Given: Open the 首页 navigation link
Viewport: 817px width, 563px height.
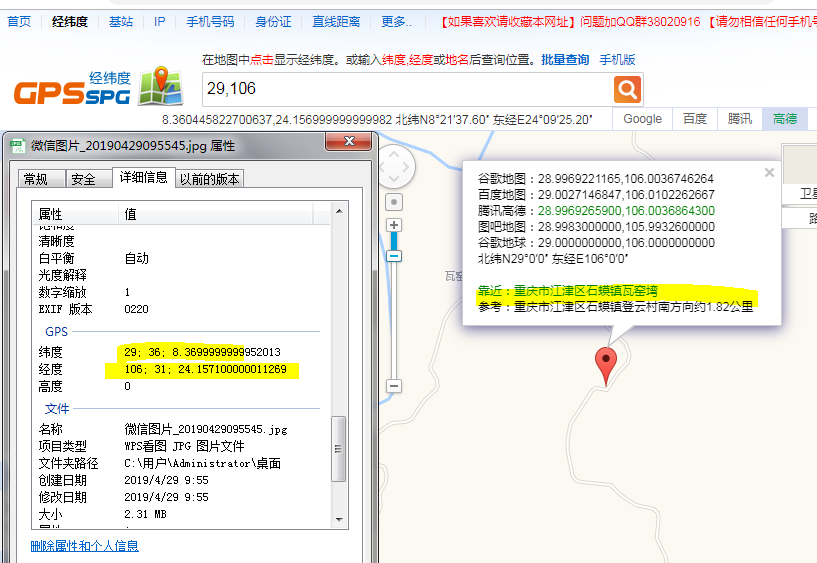Looking at the screenshot, I should [x=19, y=21].
